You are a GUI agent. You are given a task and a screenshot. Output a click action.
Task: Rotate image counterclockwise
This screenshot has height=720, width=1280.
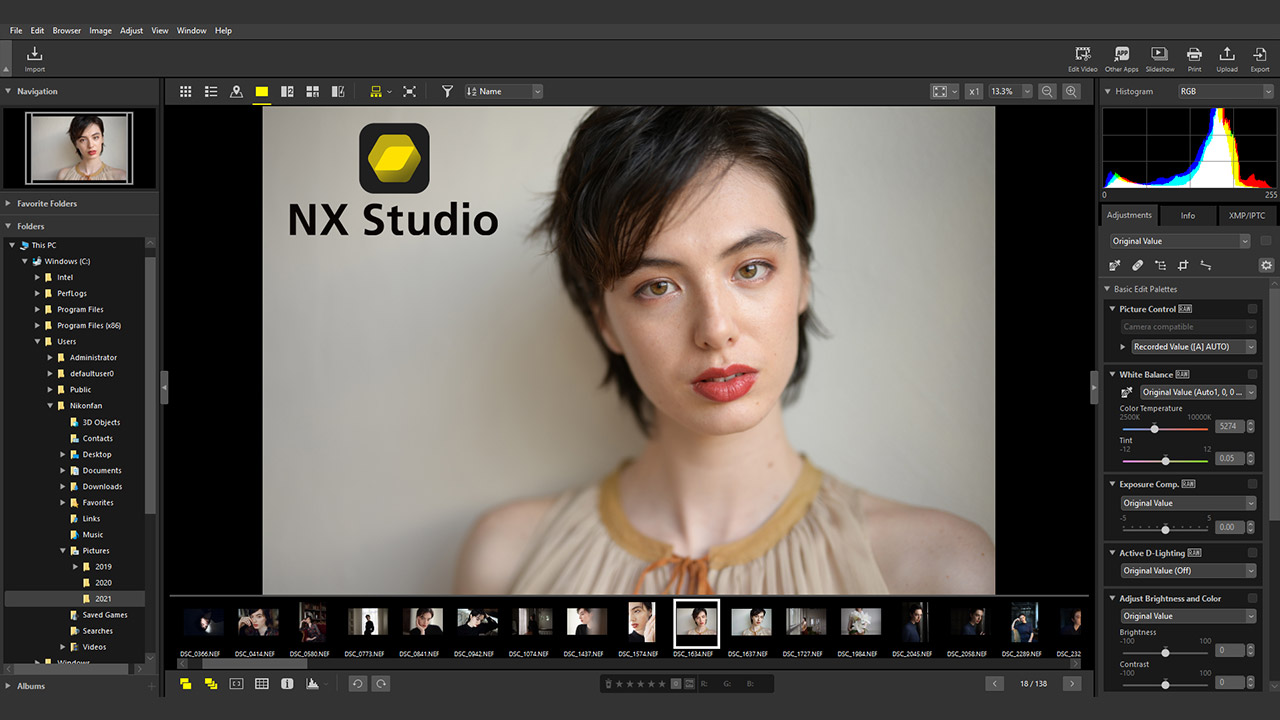pos(357,684)
